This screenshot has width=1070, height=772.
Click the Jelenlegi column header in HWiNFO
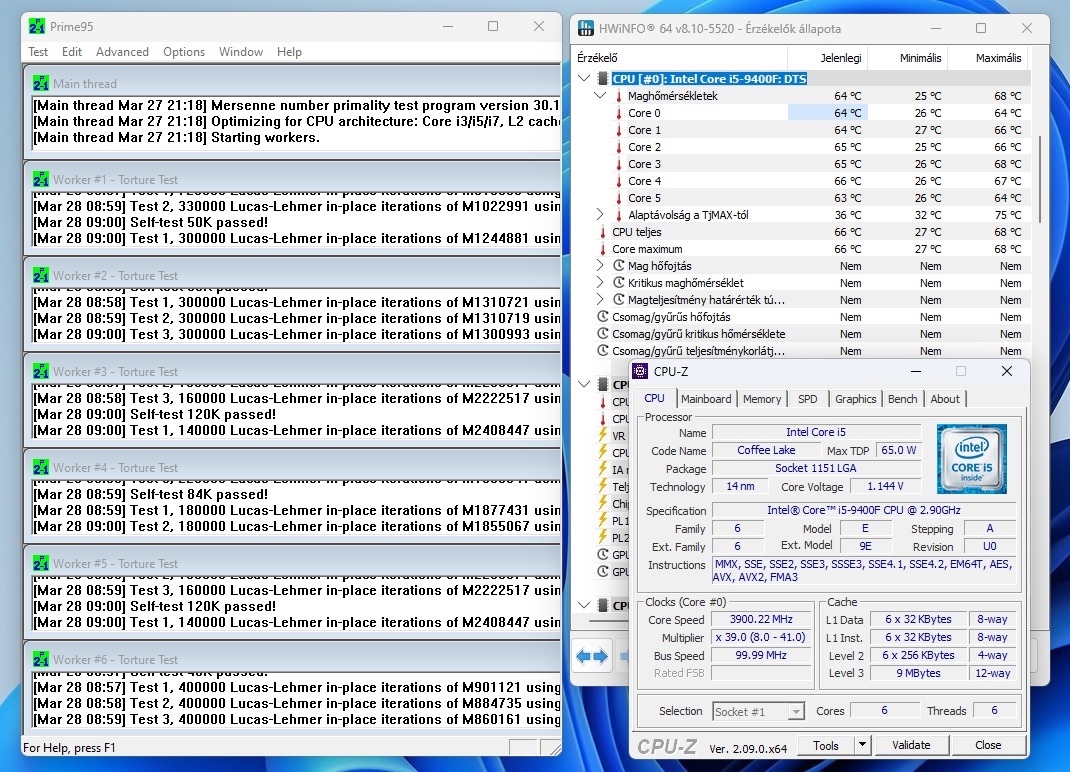827,58
